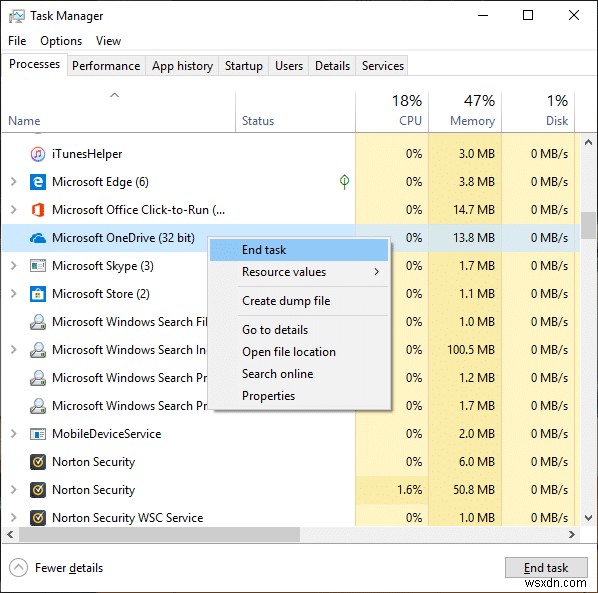This screenshot has height=593, width=598.
Task: Click the 14.7 MB memory value
Action: [x=474, y=210]
